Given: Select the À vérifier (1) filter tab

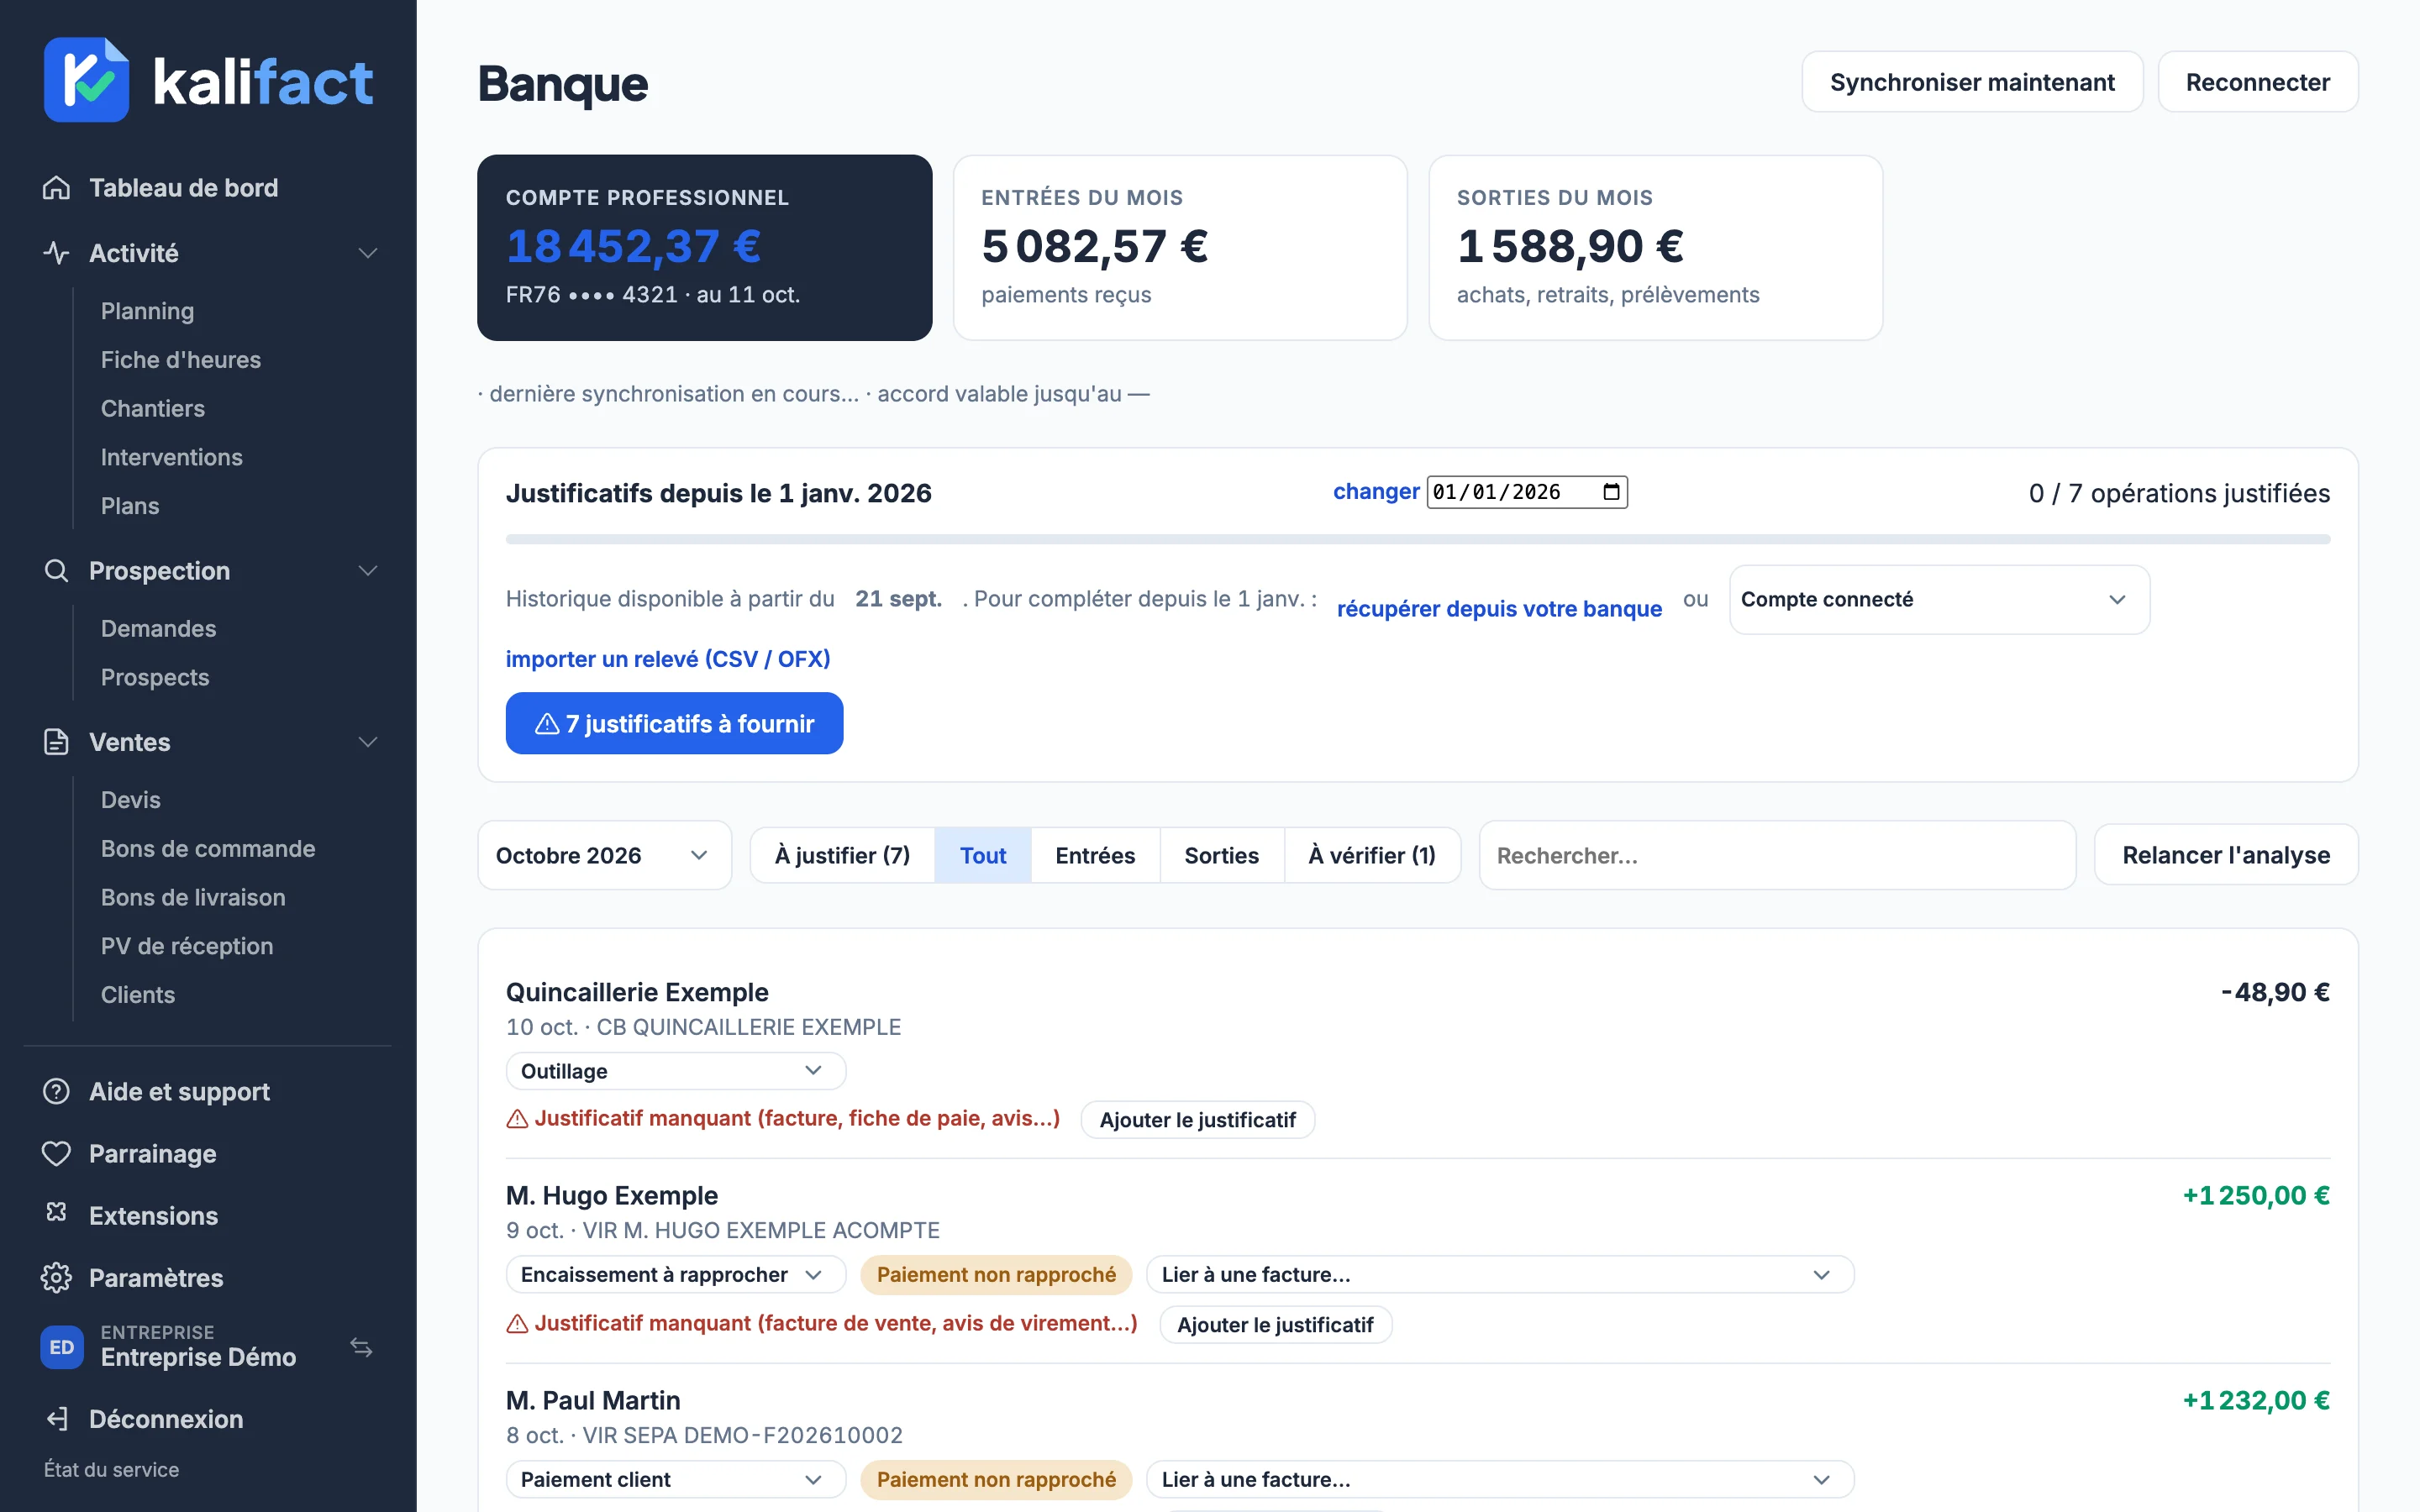Looking at the screenshot, I should tap(1372, 856).
